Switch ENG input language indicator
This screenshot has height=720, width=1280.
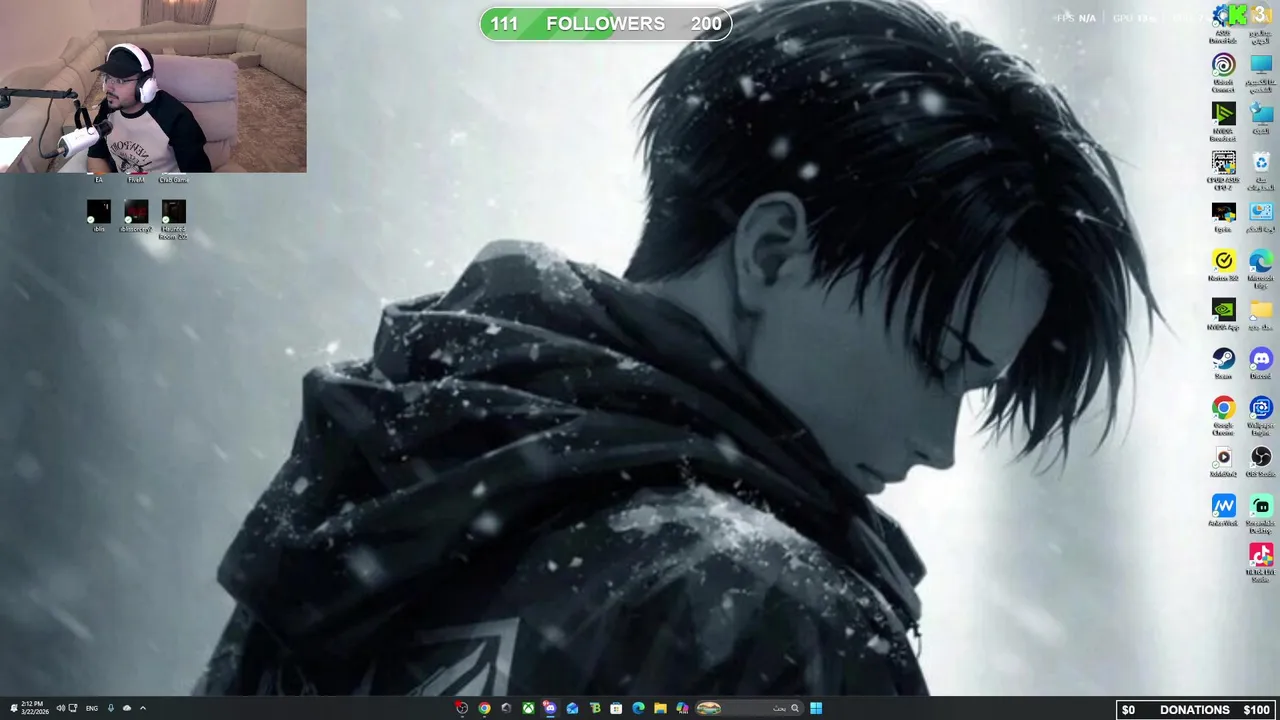tap(92, 708)
